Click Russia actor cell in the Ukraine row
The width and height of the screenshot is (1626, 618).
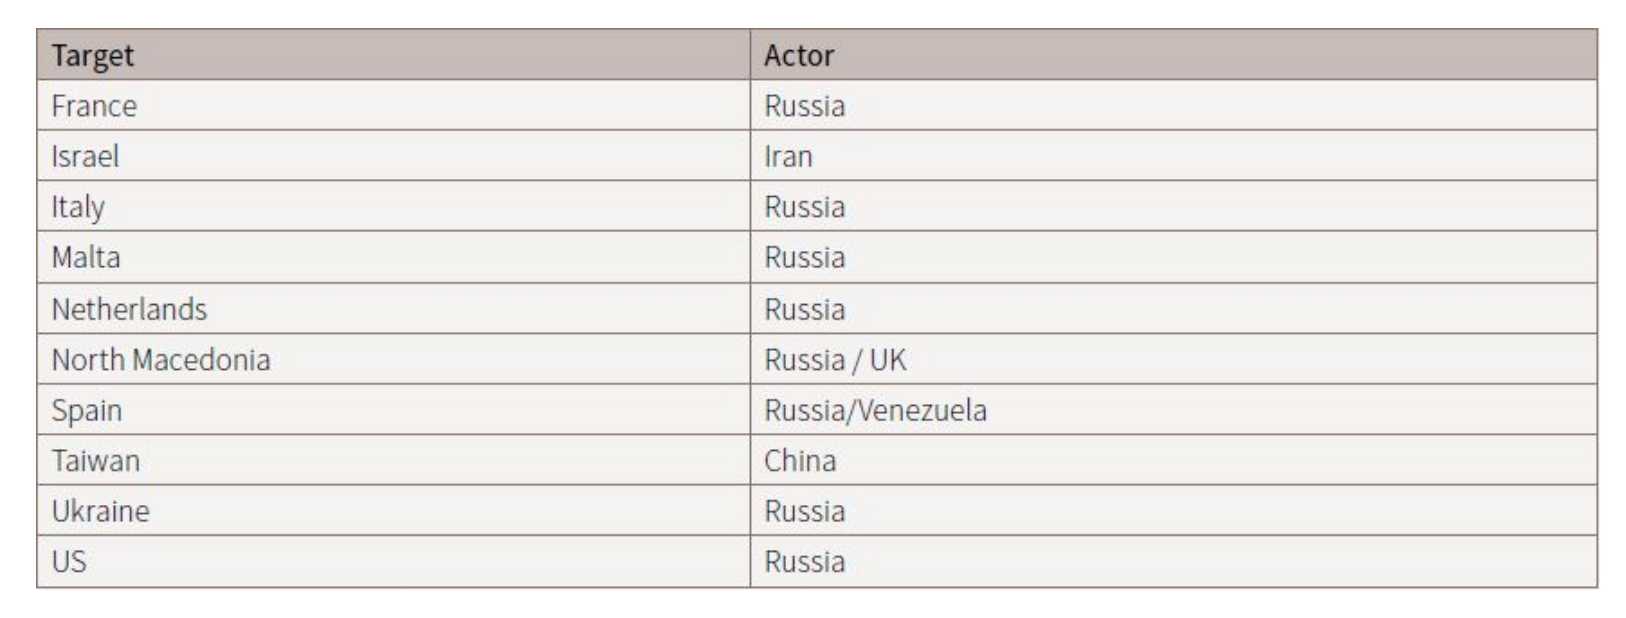point(805,511)
